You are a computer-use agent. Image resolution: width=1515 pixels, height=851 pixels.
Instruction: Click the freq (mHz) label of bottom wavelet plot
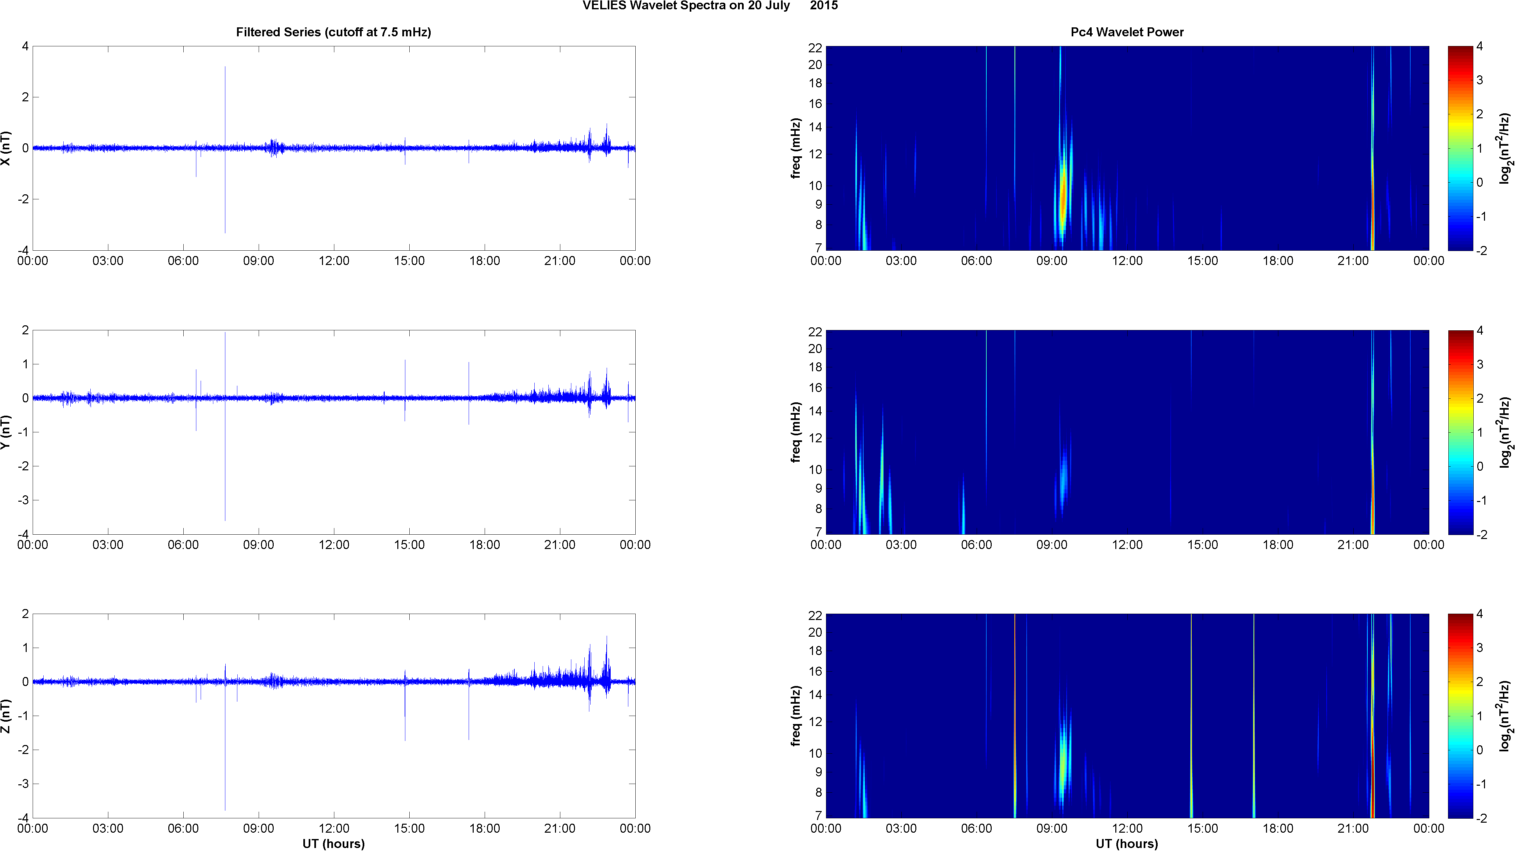(x=796, y=716)
